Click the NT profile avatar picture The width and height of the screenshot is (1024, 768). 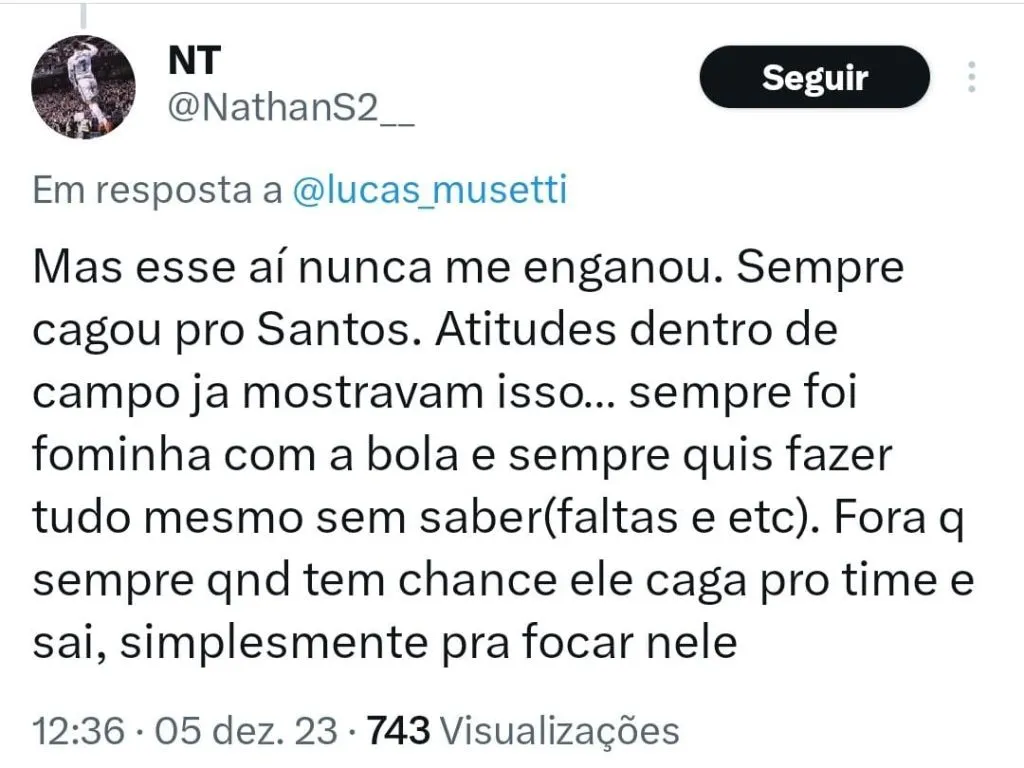tap(84, 86)
